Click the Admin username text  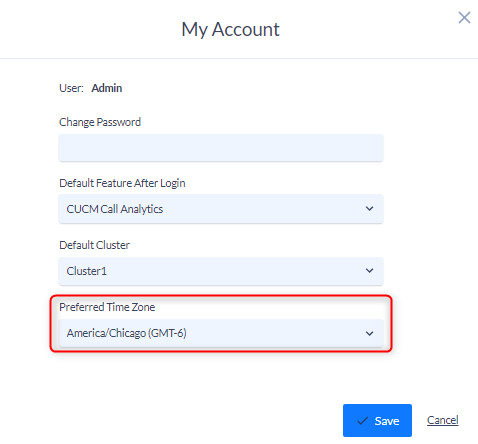pyautogui.click(x=107, y=88)
